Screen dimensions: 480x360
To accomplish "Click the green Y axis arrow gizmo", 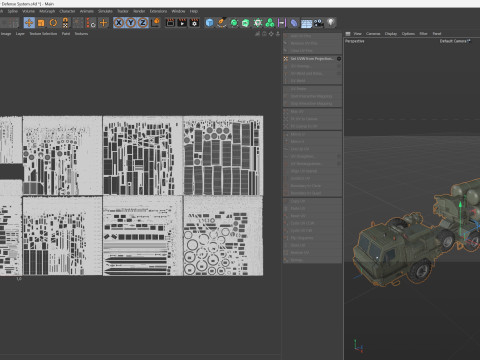I will [460, 205].
